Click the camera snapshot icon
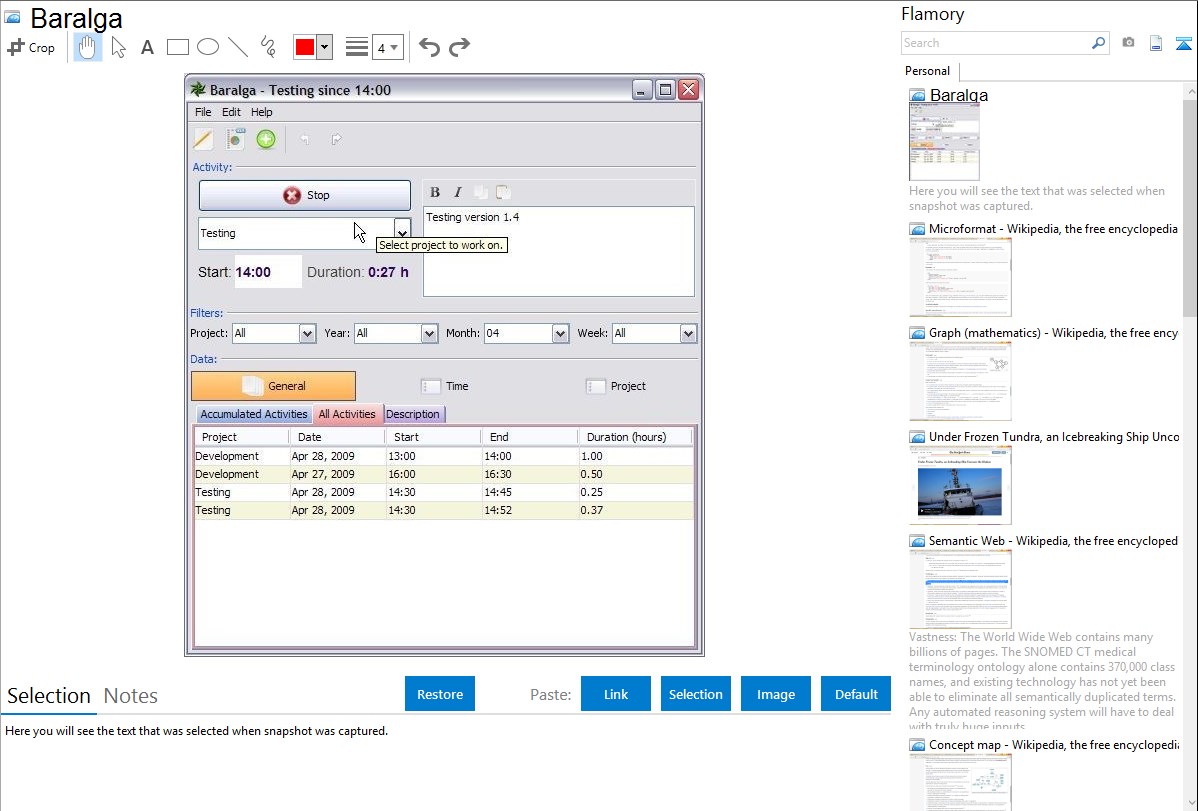This screenshot has height=811, width=1198. click(1128, 43)
